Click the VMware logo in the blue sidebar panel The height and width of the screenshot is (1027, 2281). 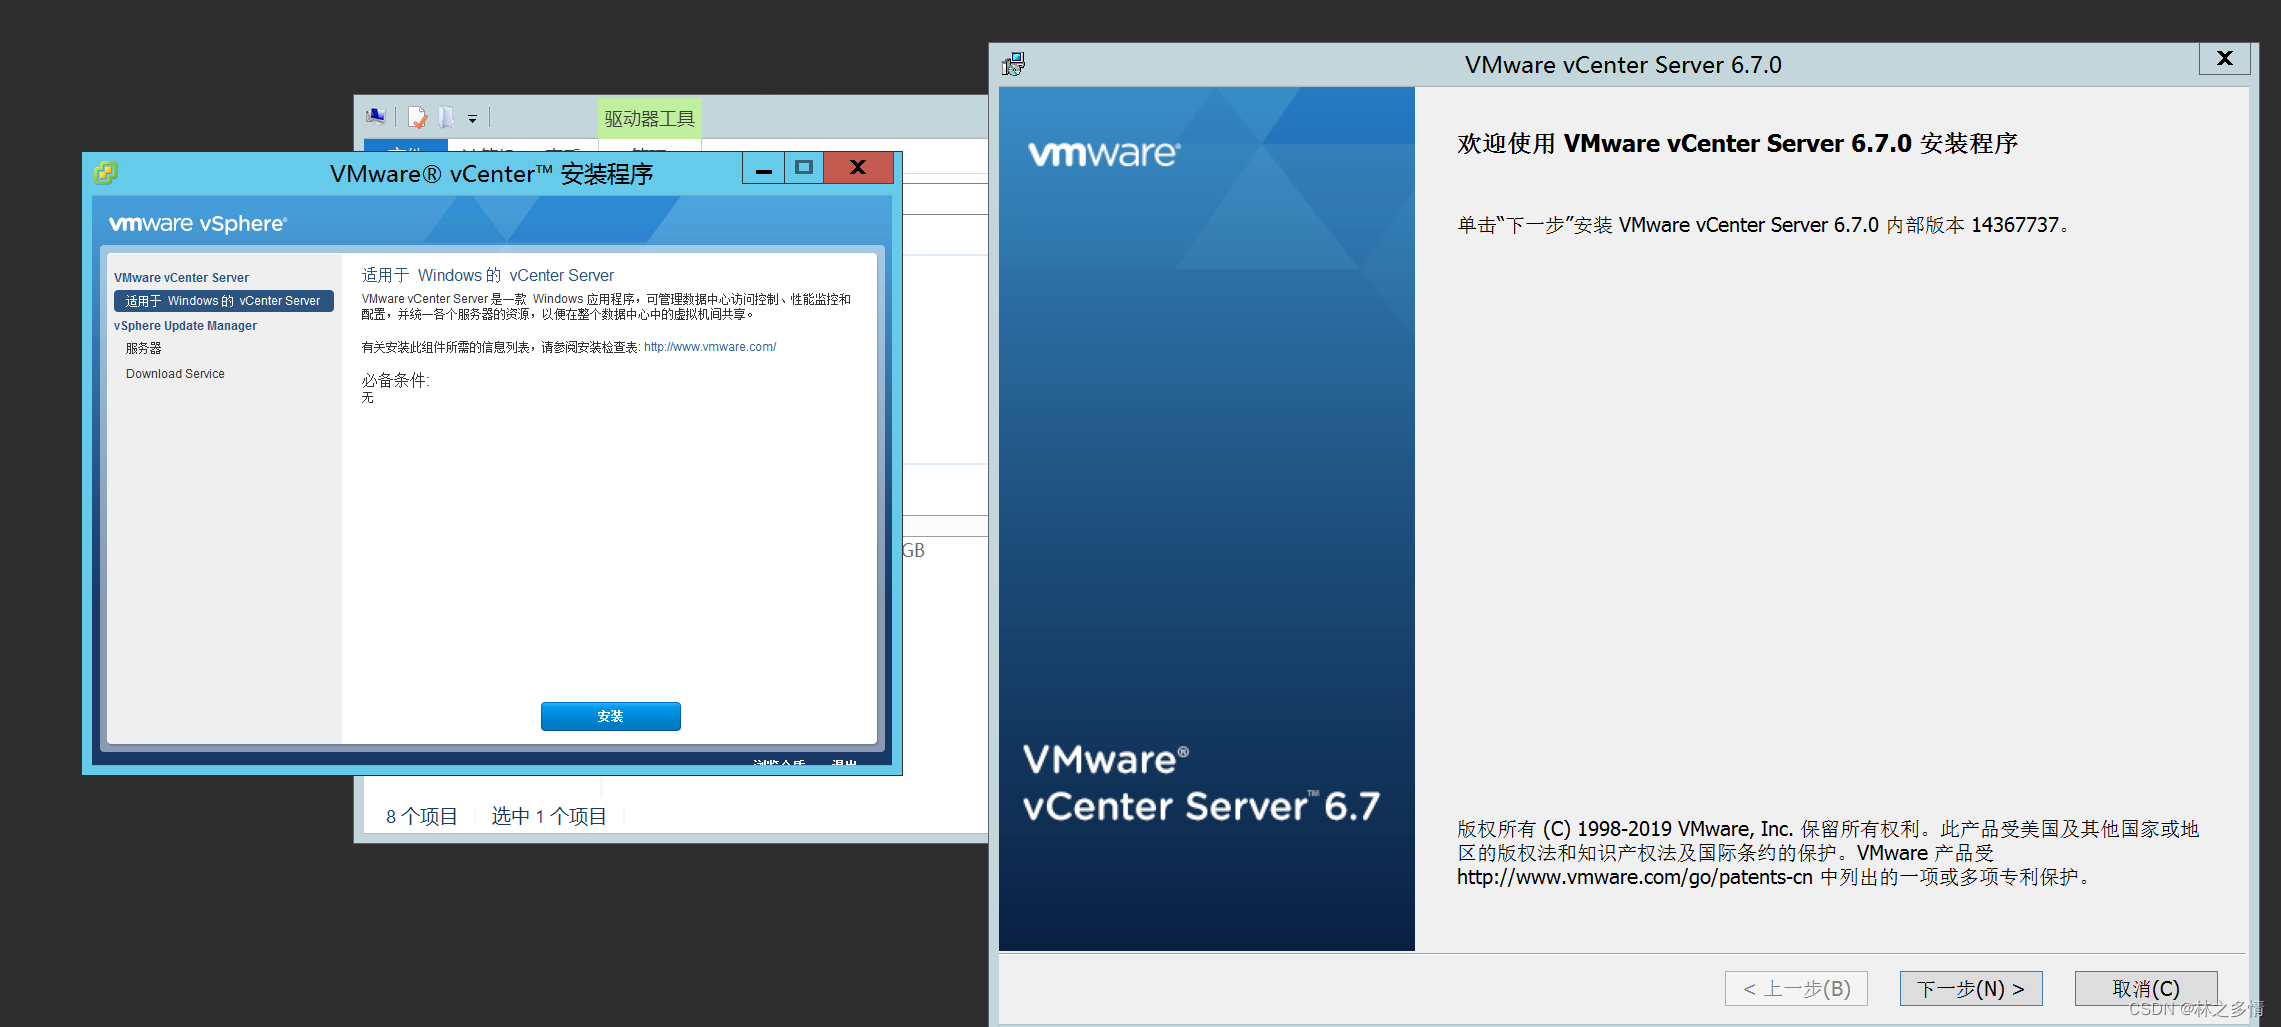(1104, 152)
